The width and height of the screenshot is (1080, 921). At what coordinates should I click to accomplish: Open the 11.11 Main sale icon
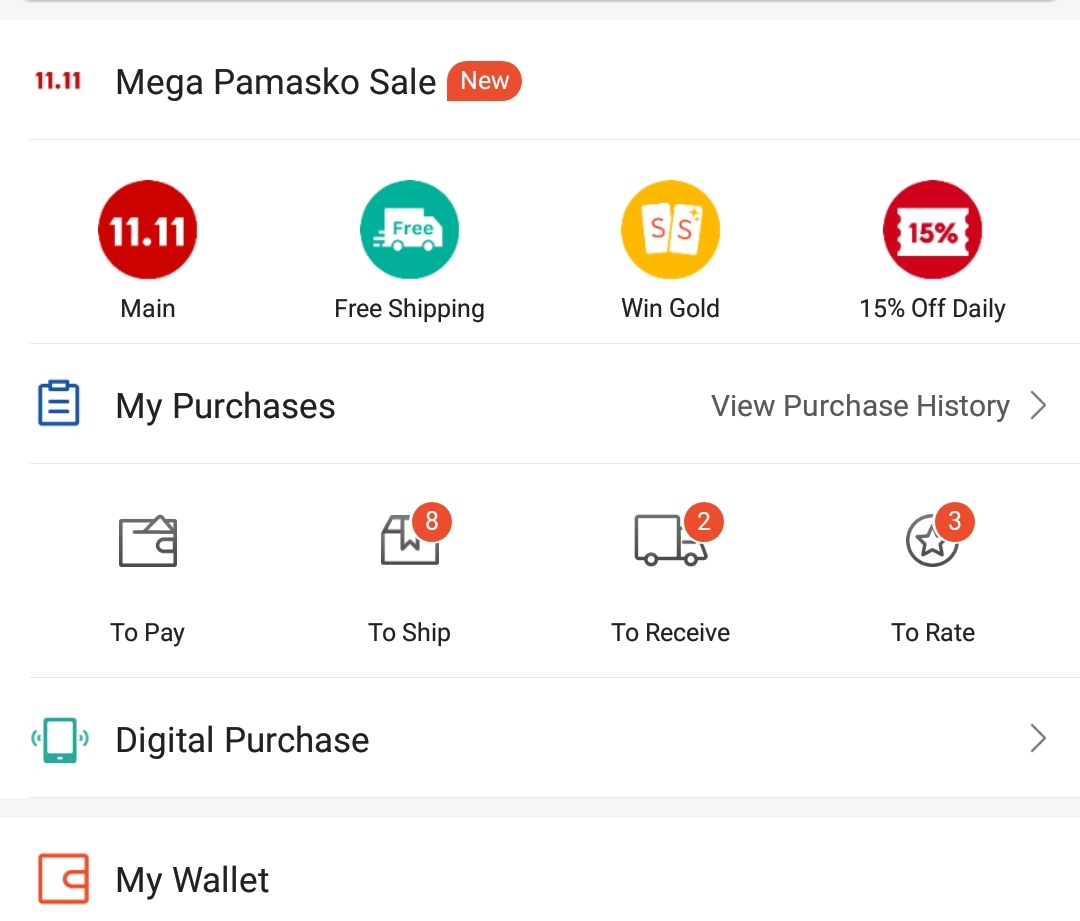point(147,229)
